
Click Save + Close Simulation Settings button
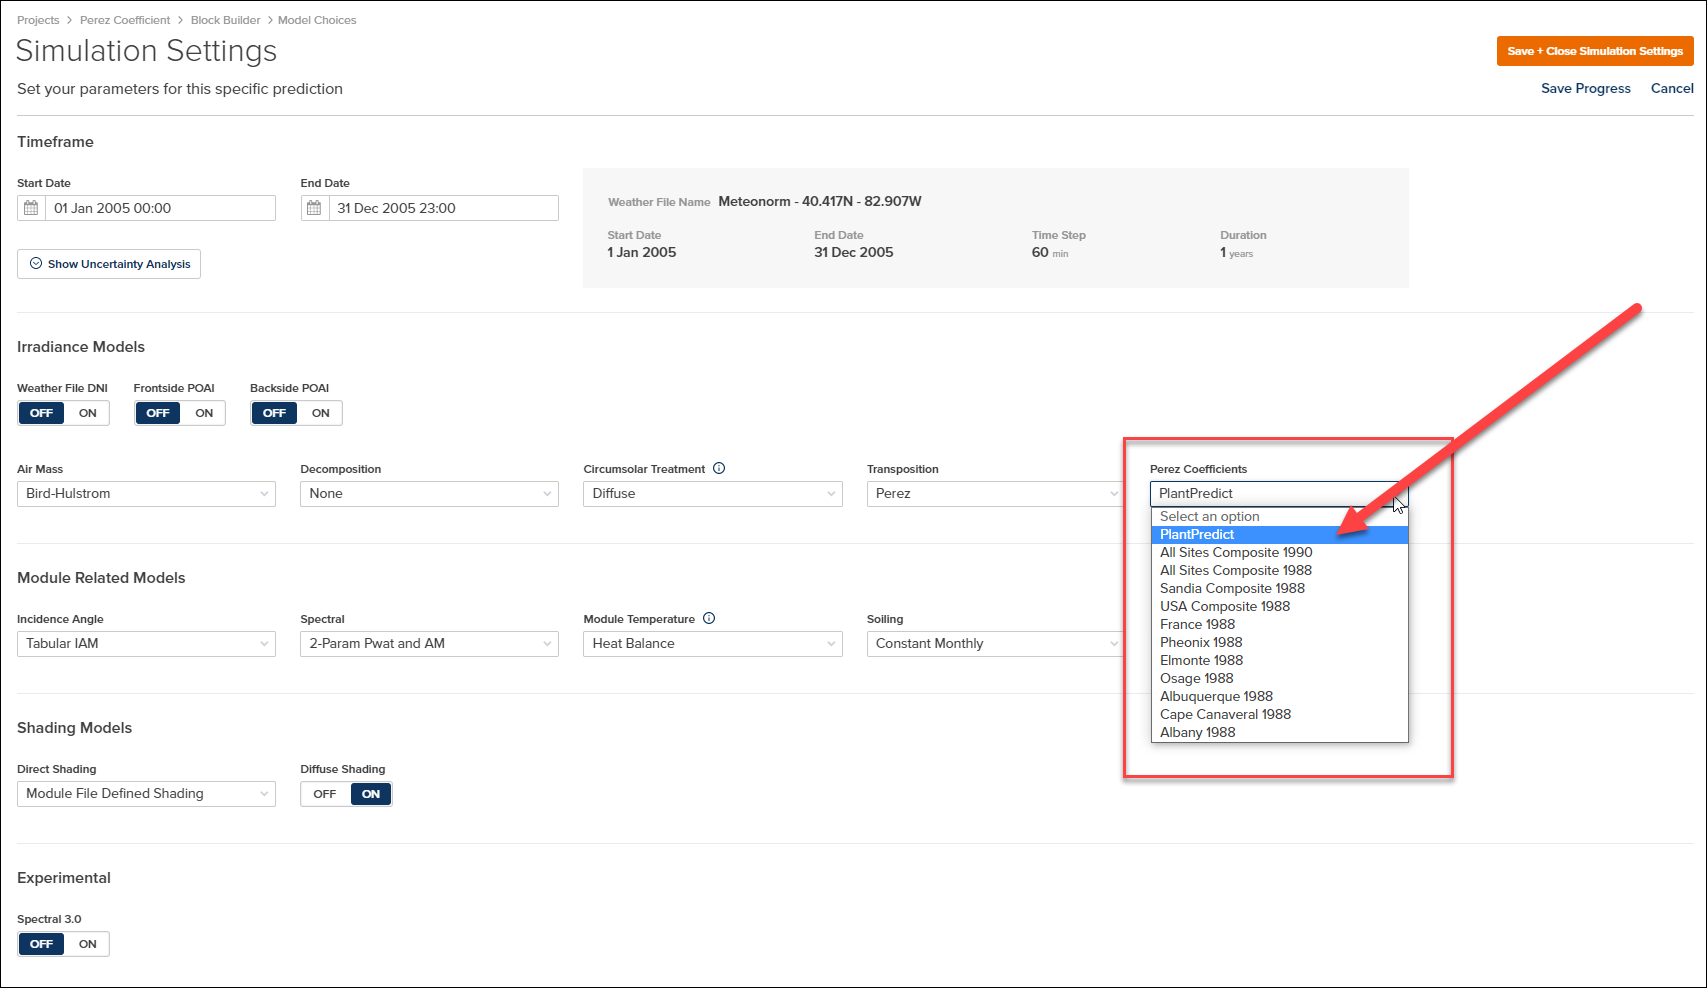point(1595,51)
